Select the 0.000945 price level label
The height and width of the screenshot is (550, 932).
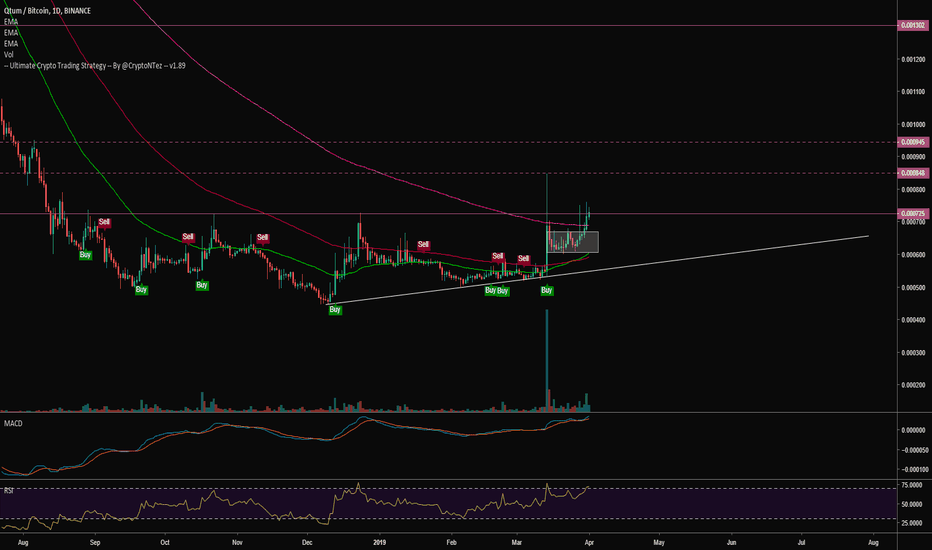(912, 142)
